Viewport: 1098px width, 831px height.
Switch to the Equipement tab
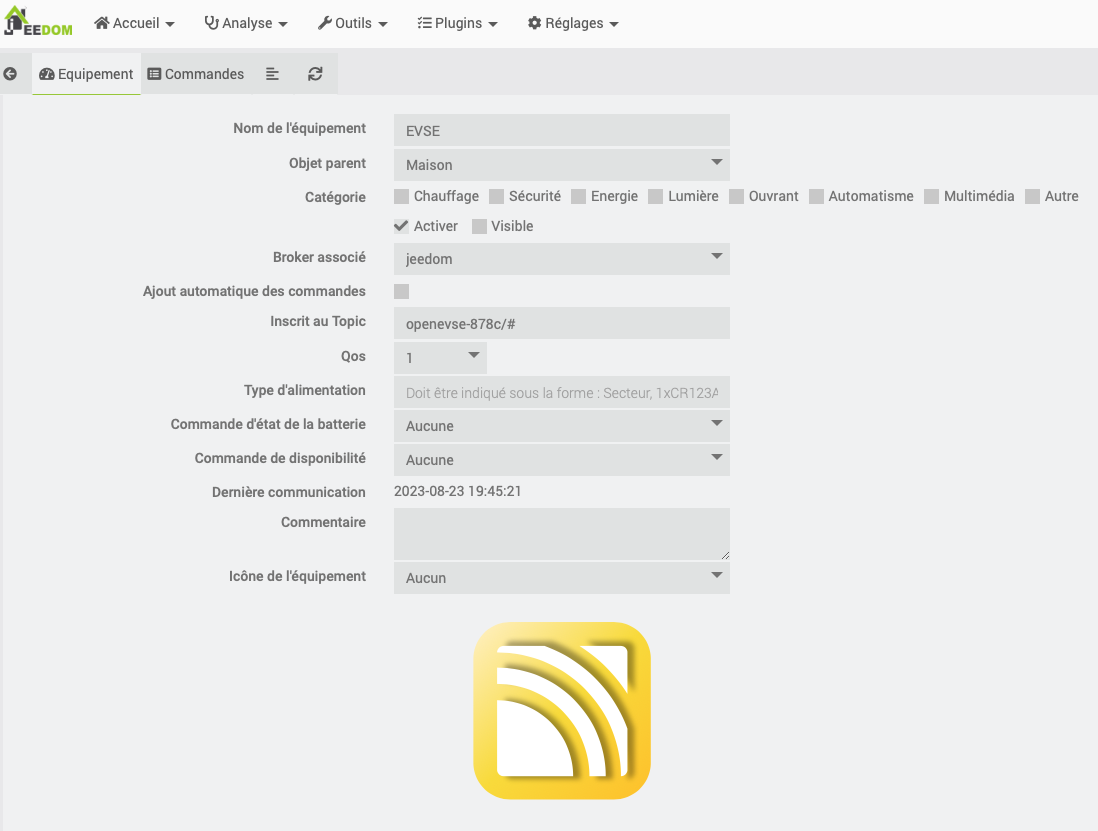coord(86,74)
